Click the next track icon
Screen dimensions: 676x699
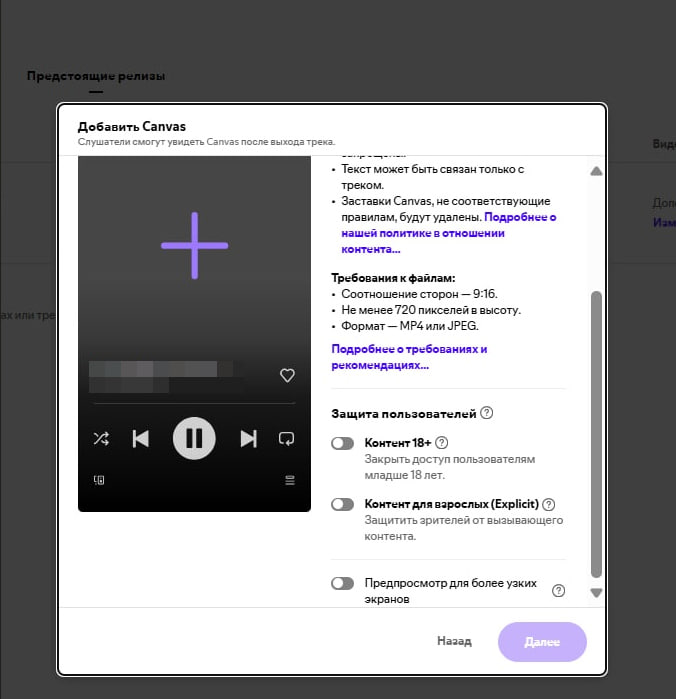[248, 439]
